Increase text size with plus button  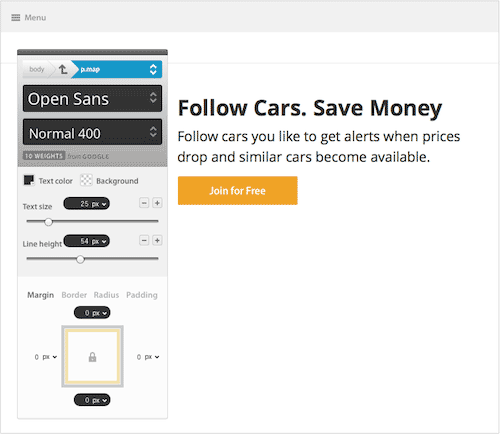pyautogui.click(x=157, y=203)
